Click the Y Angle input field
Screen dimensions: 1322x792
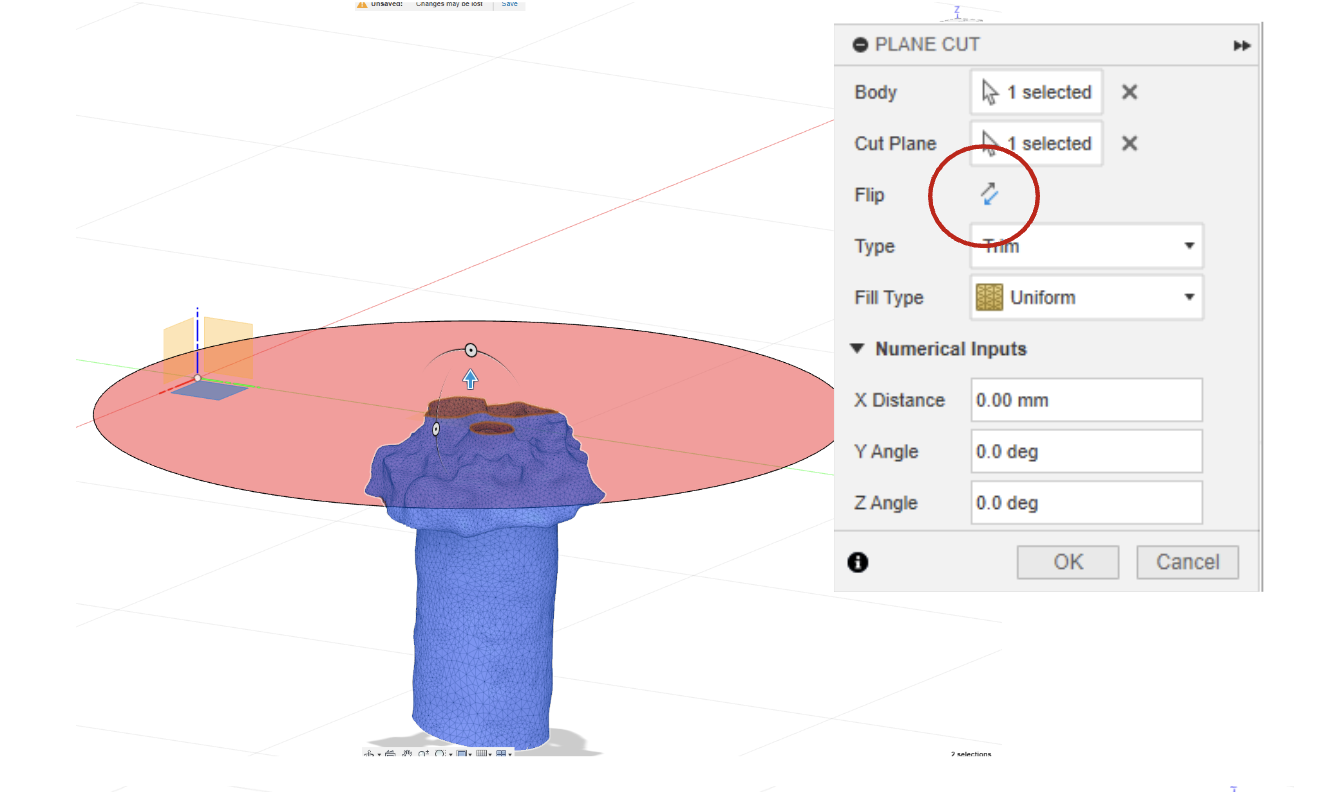(x=1087, y=451)
